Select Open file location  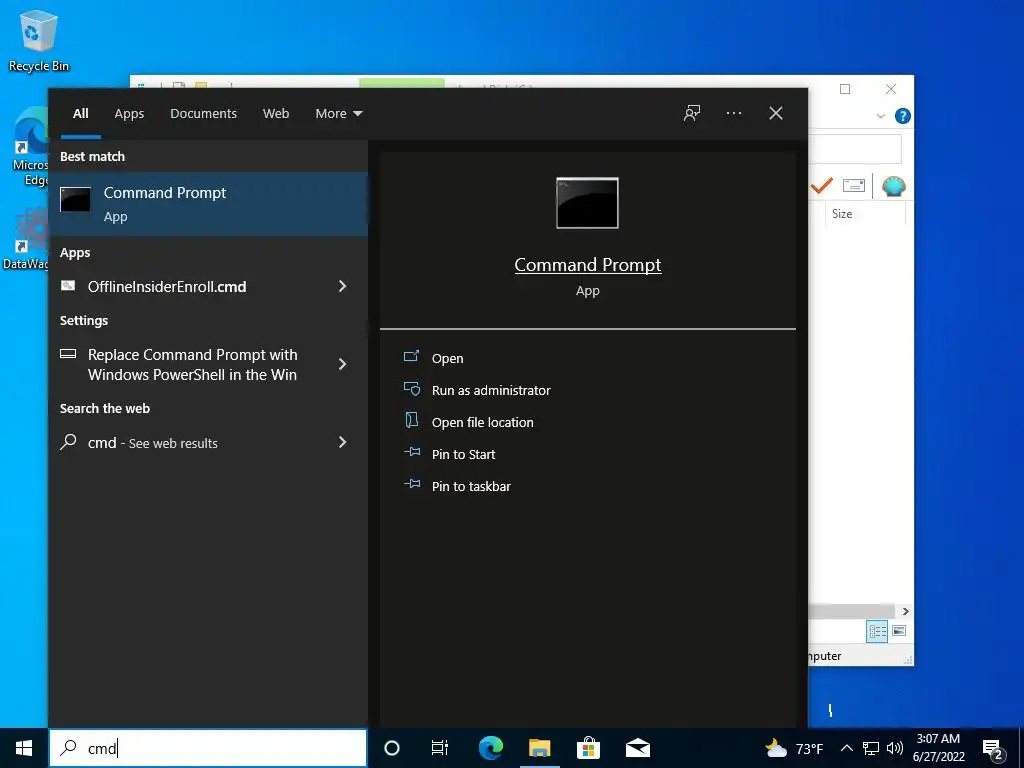[482, 422]
